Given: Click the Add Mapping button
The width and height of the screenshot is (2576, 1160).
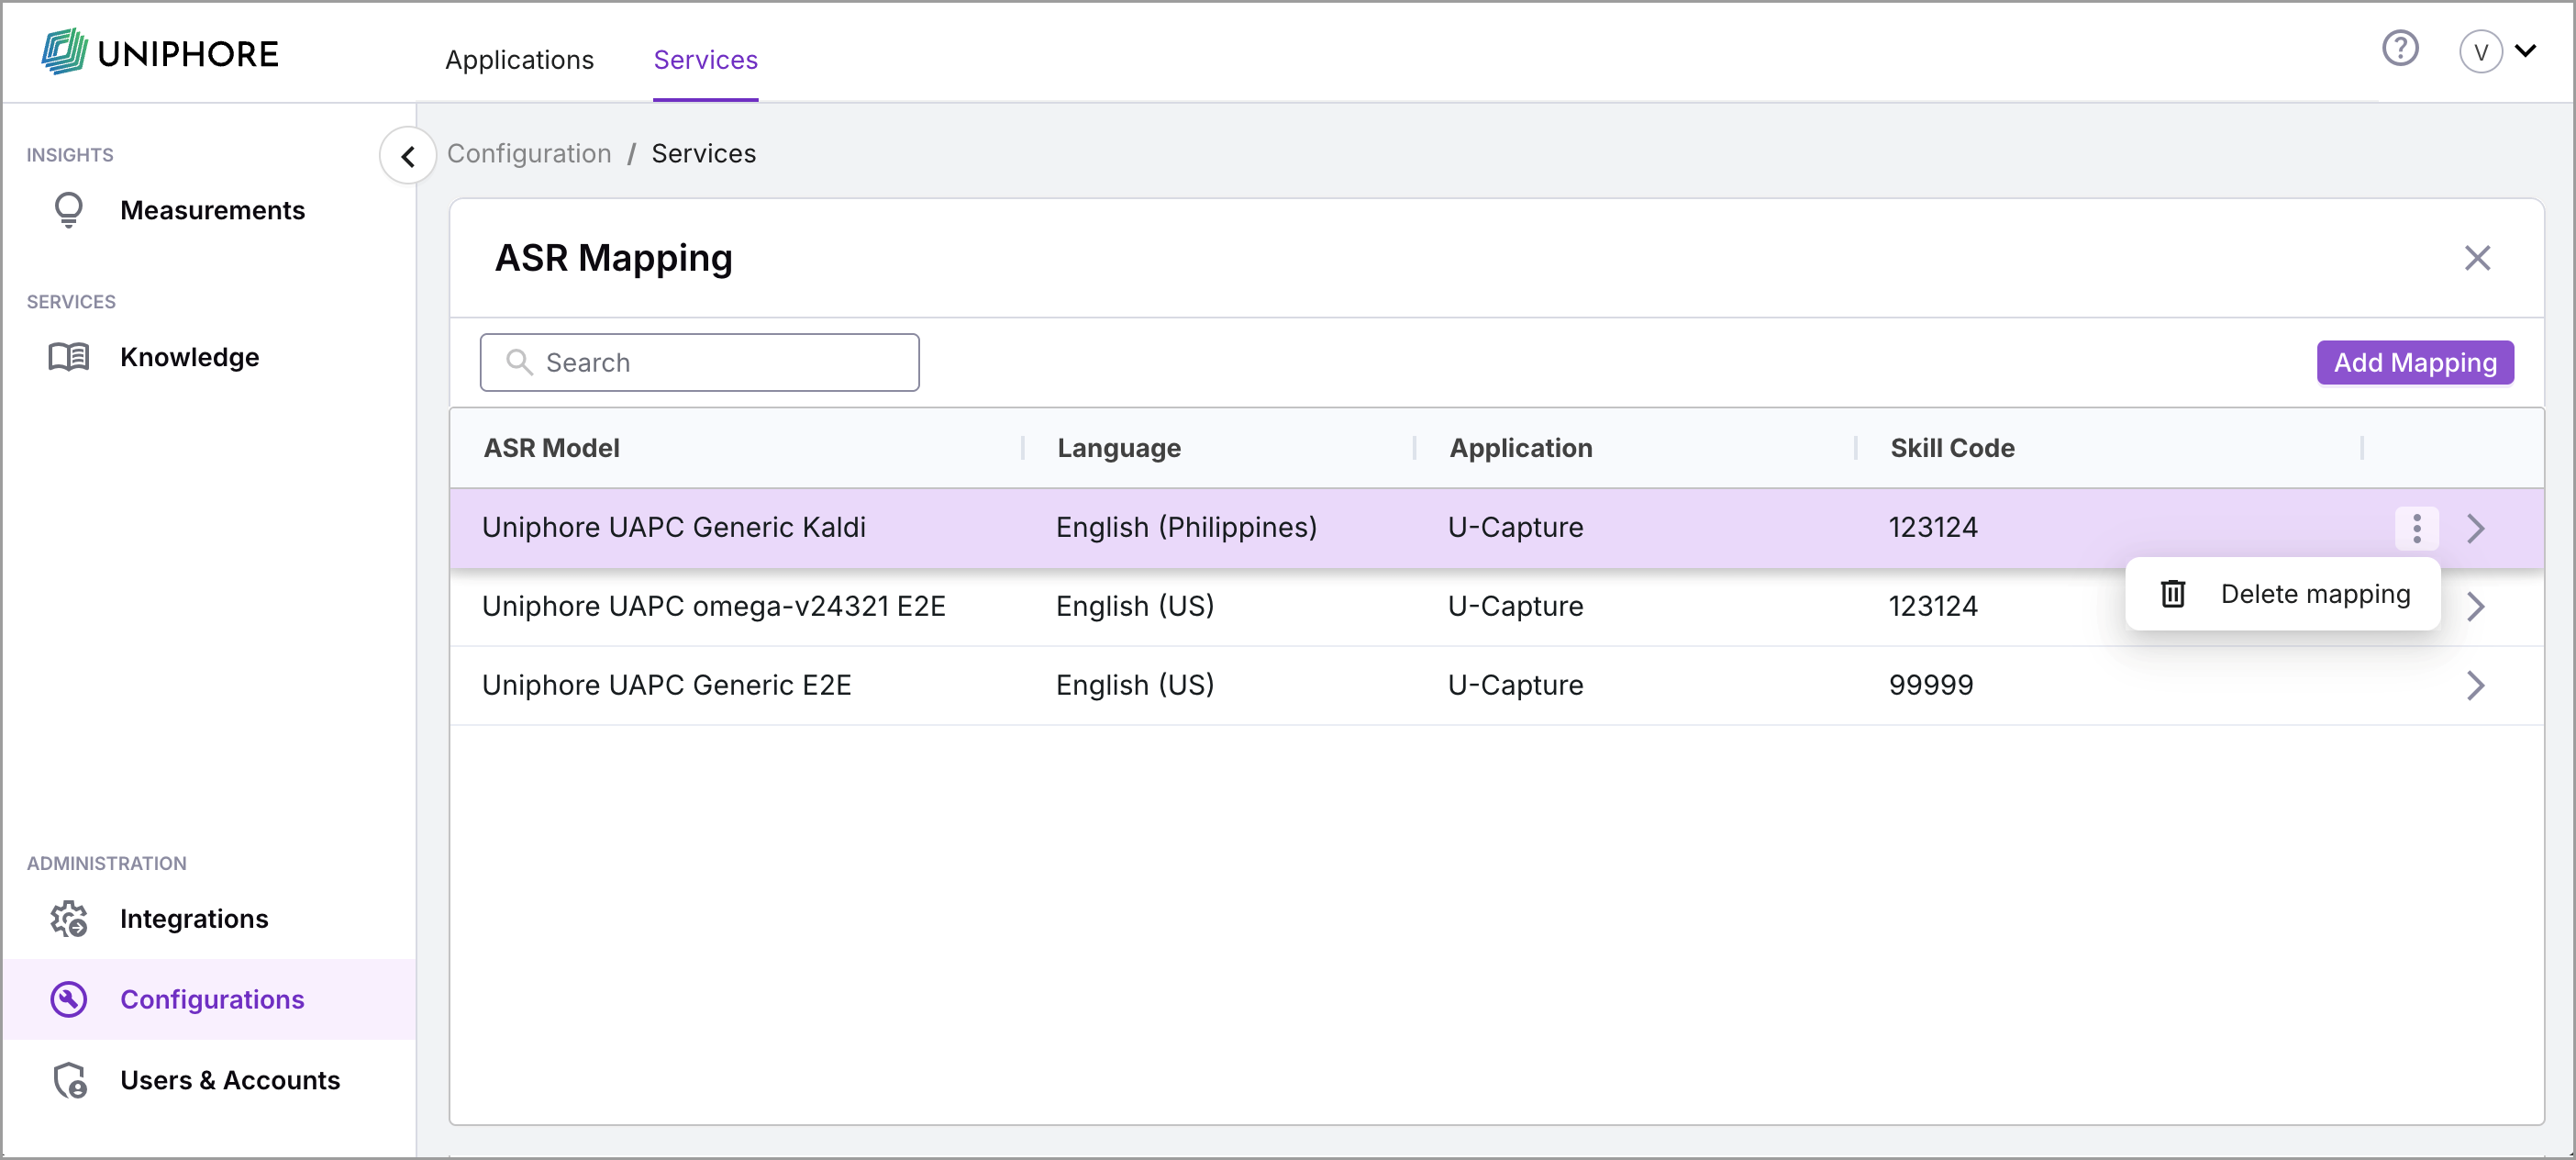Looking at the screenshot, I should click(x=2415, y=362).
